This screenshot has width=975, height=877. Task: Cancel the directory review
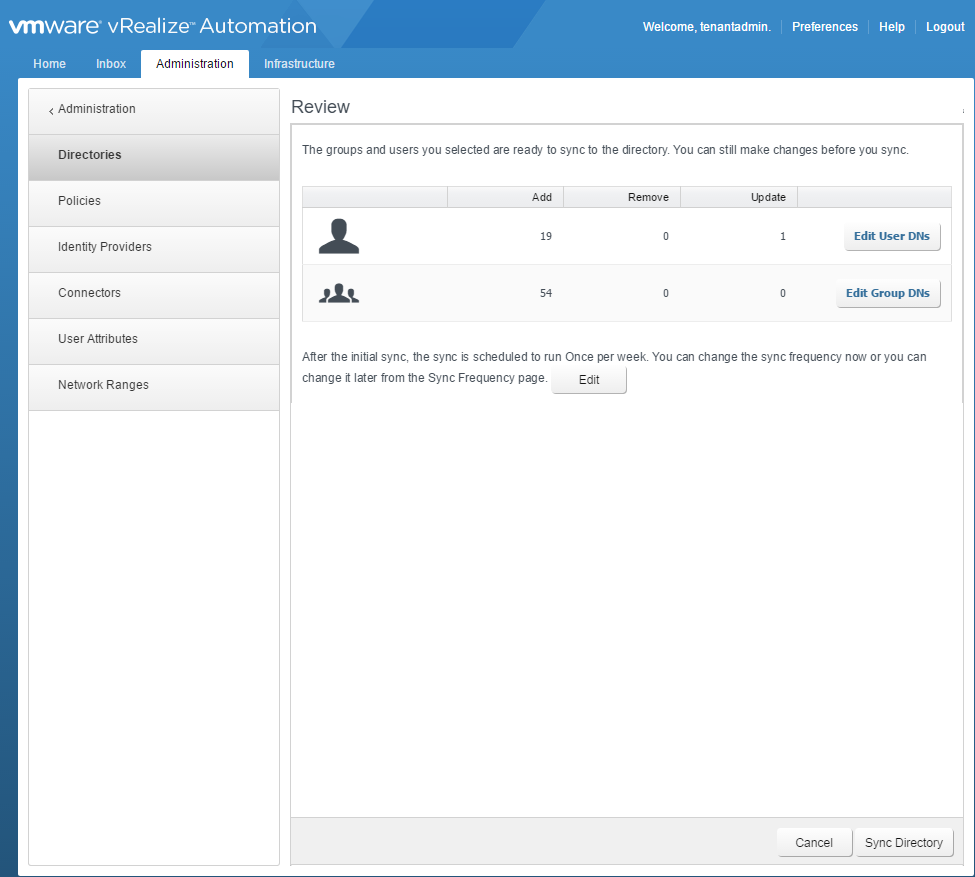pos(814,843)
